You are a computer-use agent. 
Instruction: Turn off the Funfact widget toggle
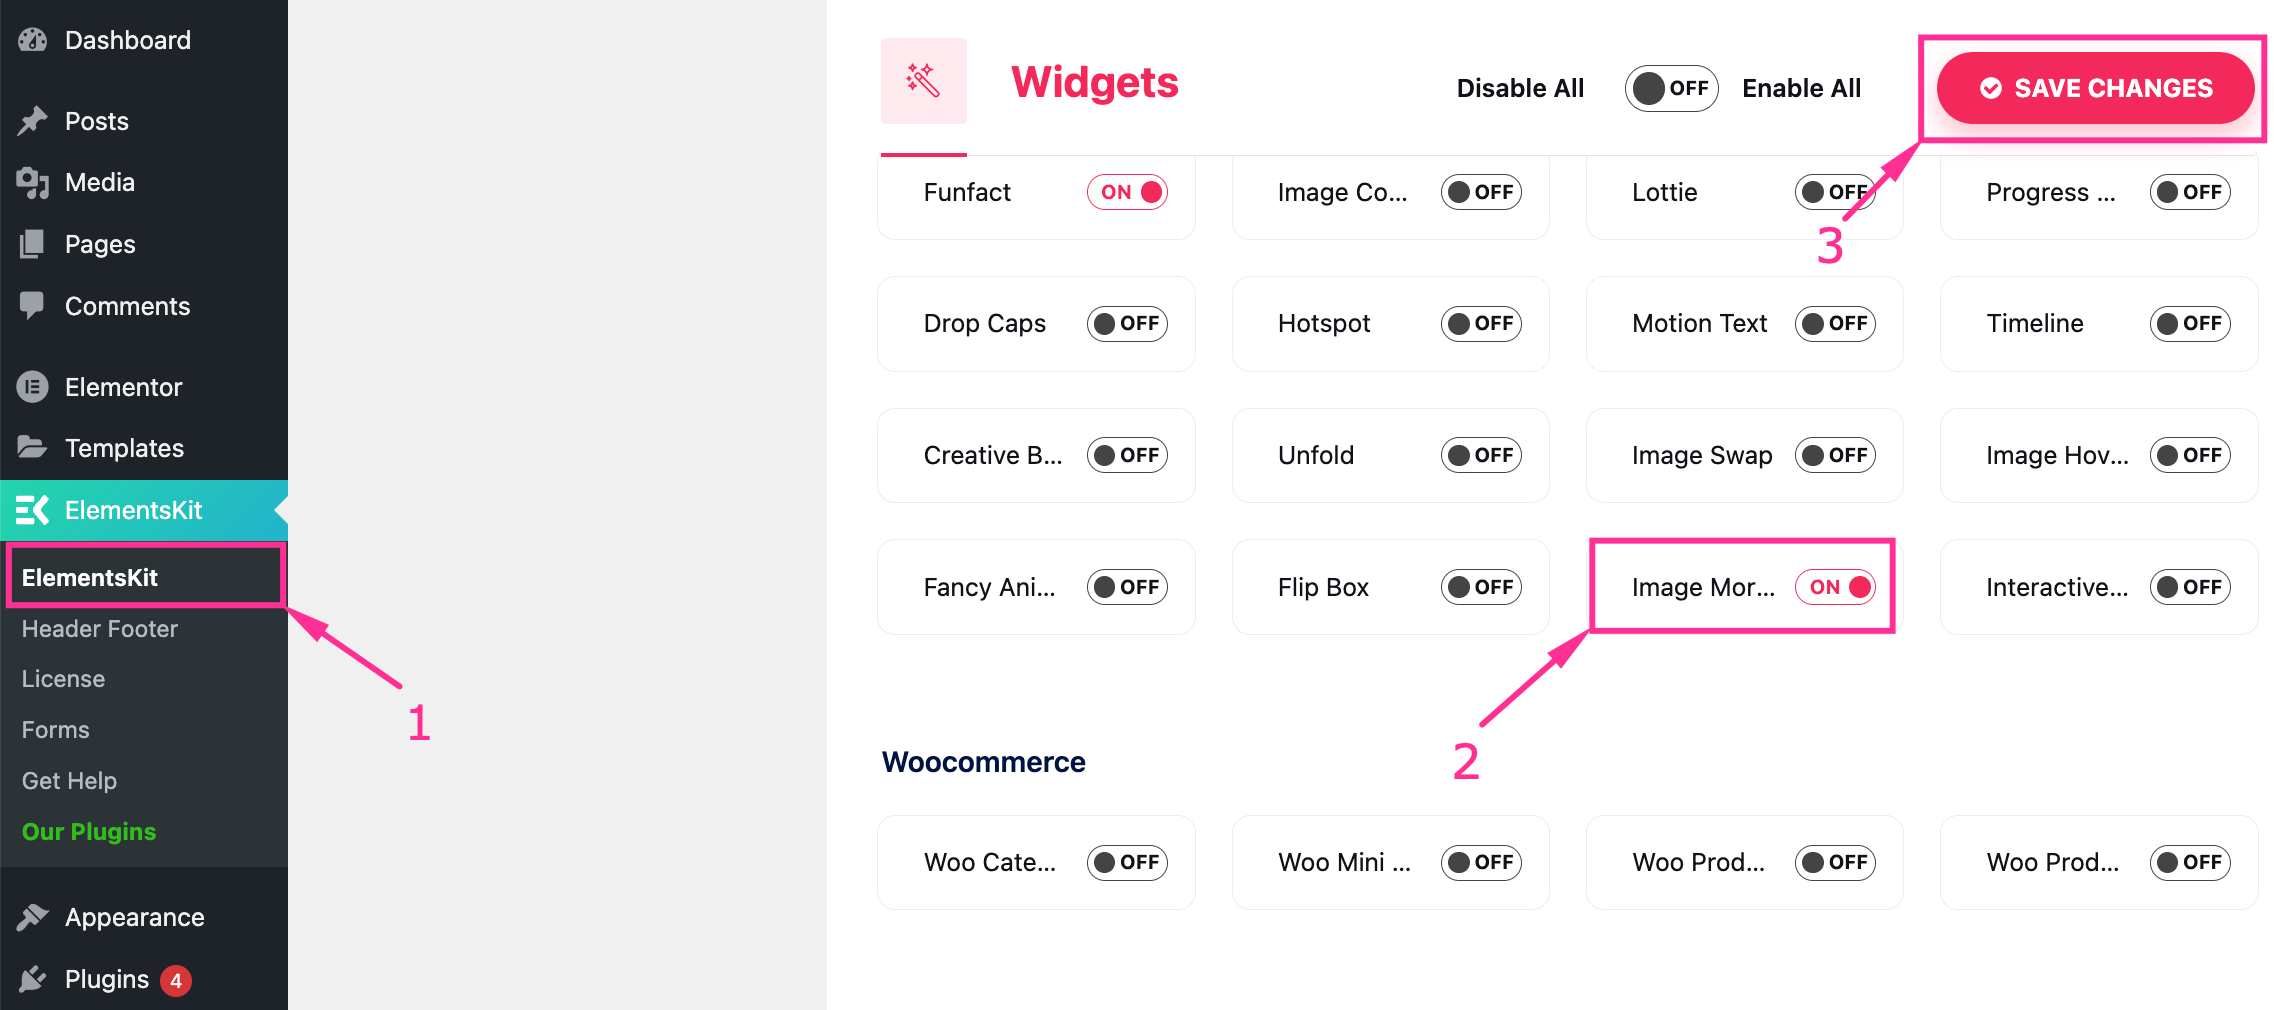1127,192
